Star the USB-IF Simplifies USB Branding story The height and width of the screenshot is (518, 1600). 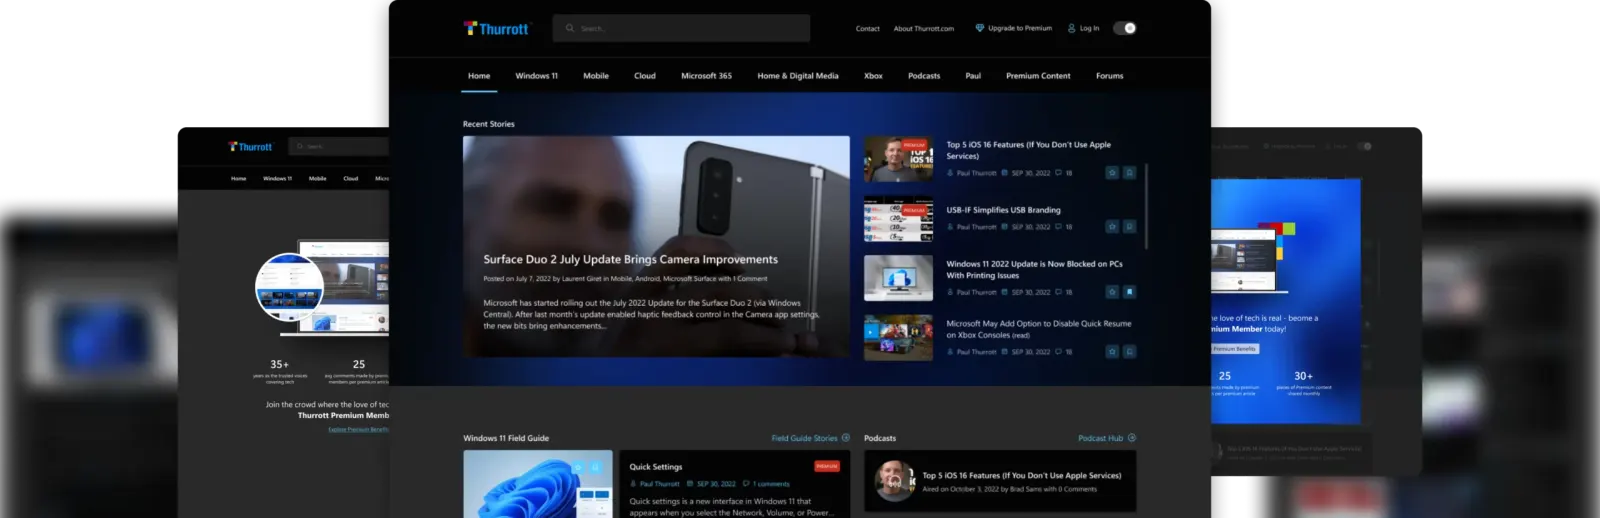(x=1112, y=227)
